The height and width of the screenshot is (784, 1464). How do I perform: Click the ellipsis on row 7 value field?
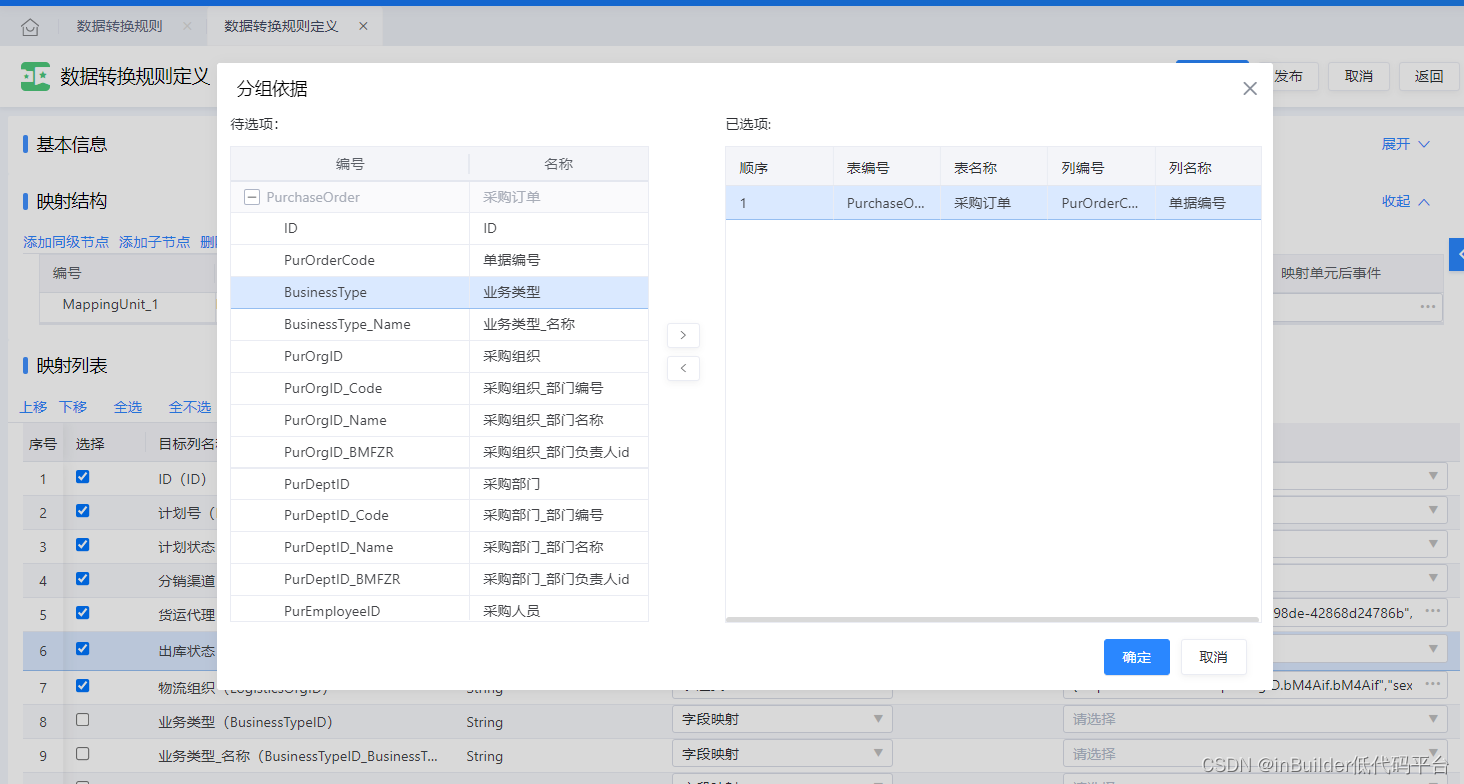tap(1432, 685)
